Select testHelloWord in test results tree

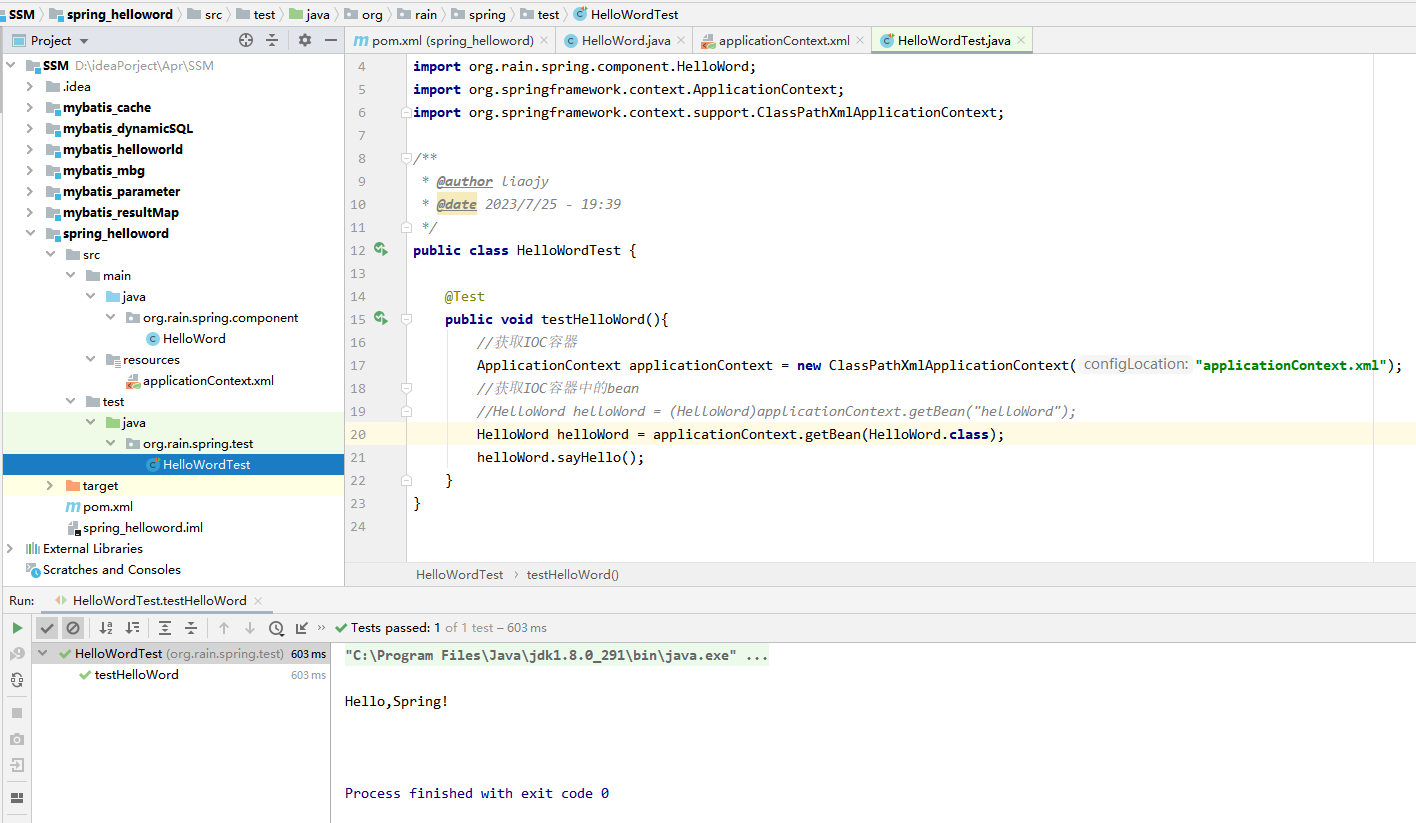pos(136,675)
